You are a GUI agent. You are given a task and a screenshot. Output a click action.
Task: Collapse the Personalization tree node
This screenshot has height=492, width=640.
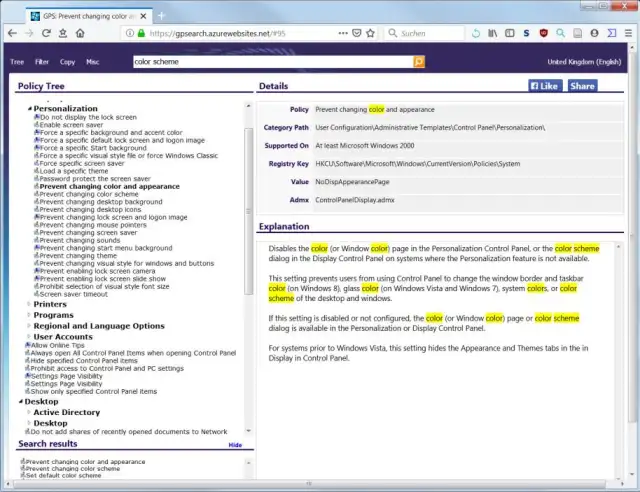pyautogui.click(x=29, y=108)
